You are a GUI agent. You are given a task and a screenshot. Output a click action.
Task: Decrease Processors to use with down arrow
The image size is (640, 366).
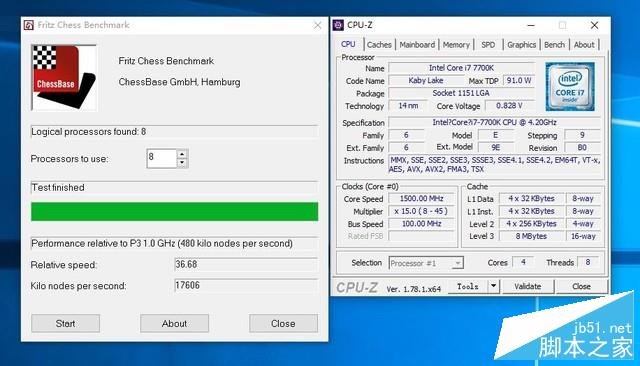[182, 163]
